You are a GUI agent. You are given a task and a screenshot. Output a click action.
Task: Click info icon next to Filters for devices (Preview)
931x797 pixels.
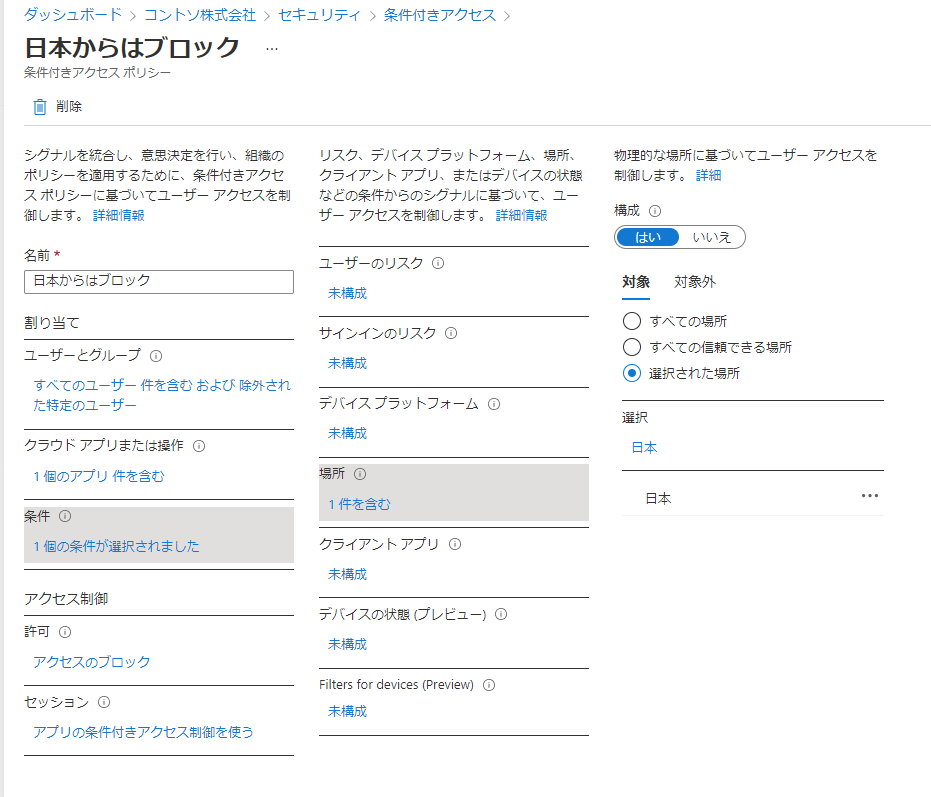coord(489,685)
